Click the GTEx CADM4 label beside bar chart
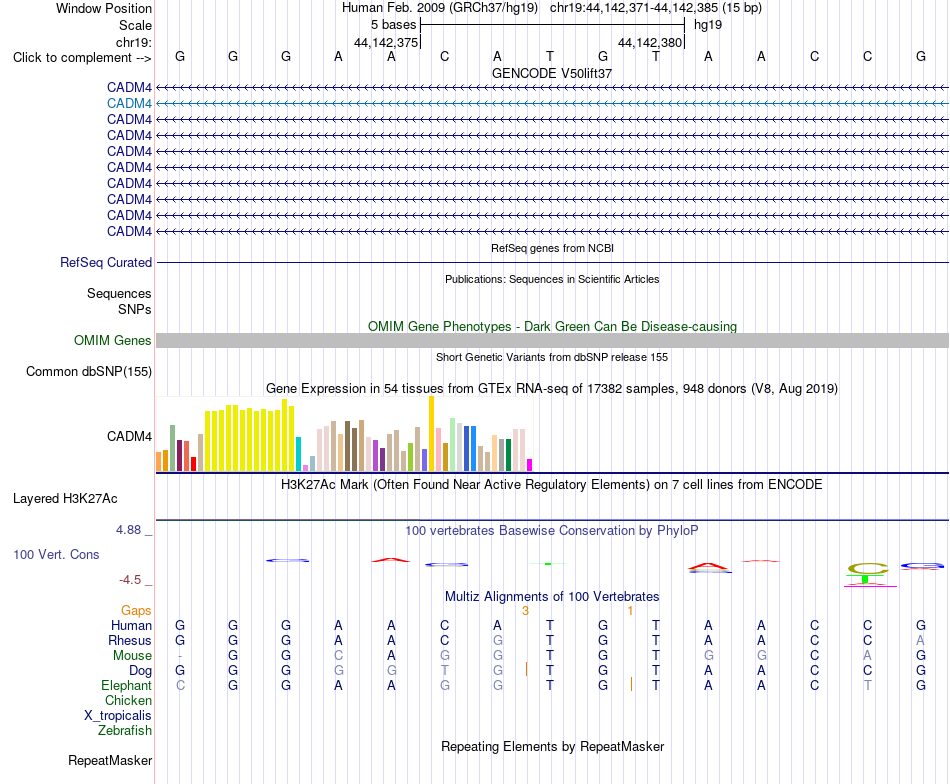The width and height of the screenshot is (950, 784). tap(129, 436)
